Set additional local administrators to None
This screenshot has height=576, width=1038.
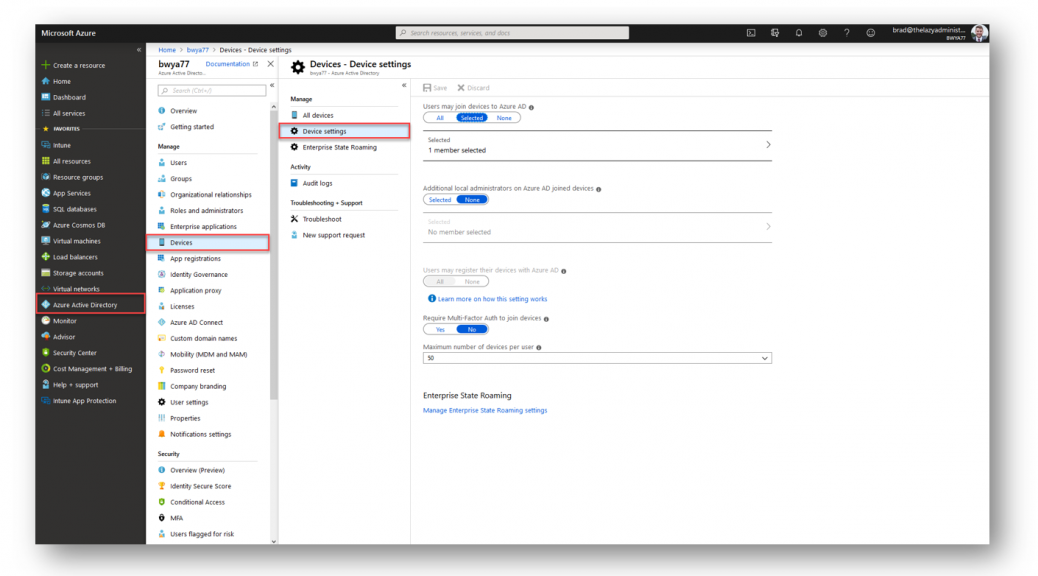[x=472, y=200]
